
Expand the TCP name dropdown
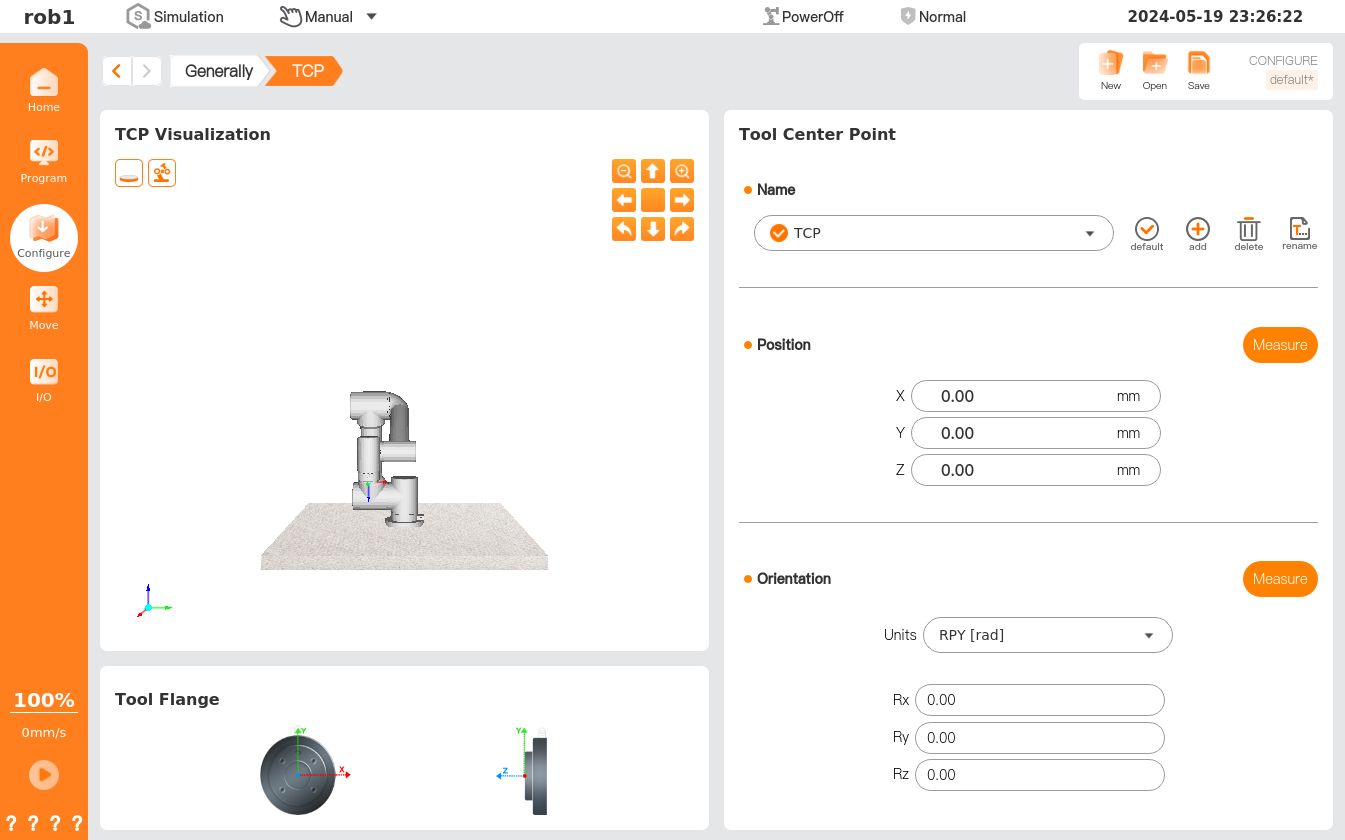pyautogui.click(x=933, y=233)
